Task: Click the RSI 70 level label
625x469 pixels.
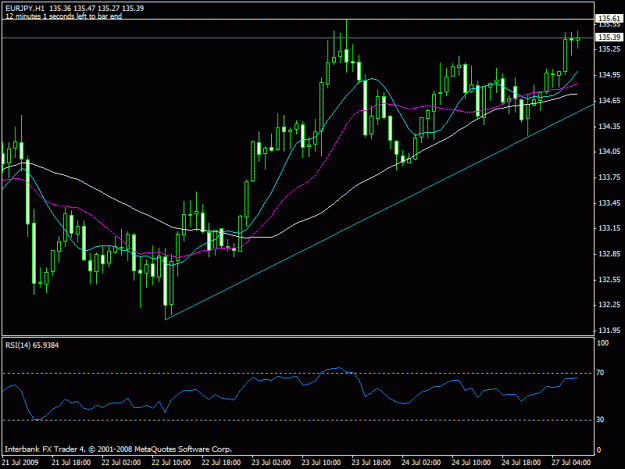Action: [600, 373]
